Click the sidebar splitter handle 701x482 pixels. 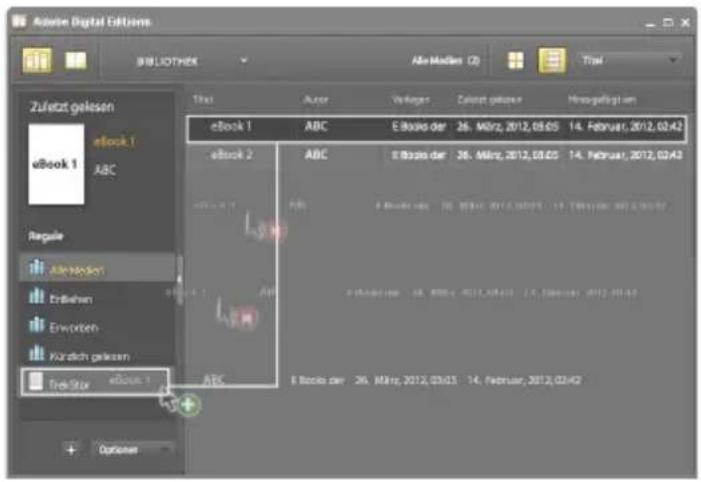[x=179, y=279]
